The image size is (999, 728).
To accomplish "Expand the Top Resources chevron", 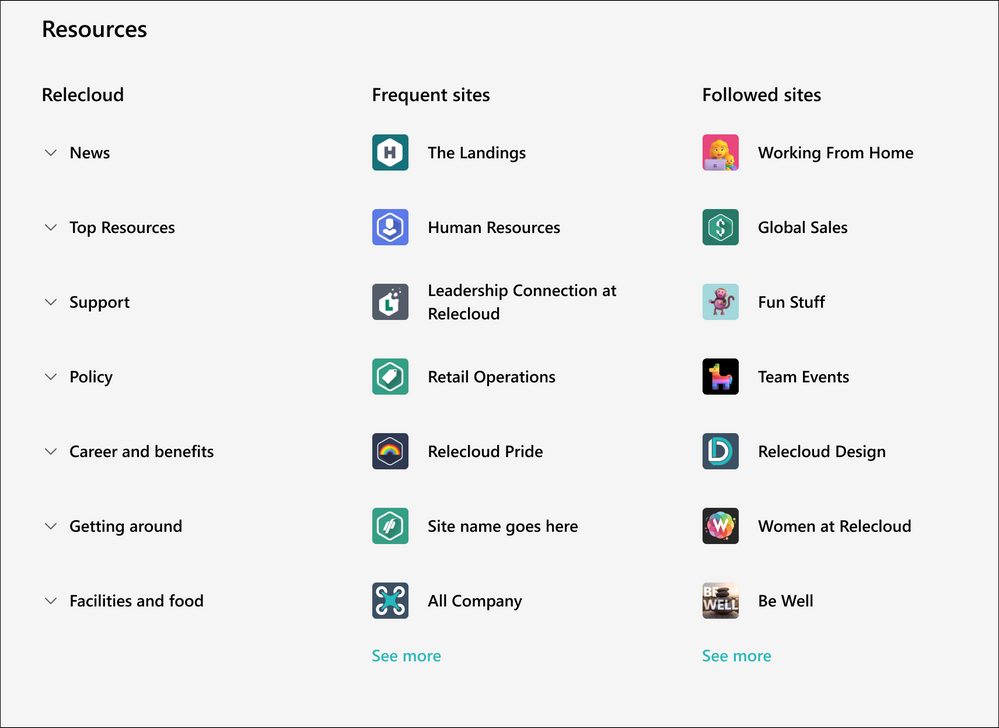I will (51, 228).
